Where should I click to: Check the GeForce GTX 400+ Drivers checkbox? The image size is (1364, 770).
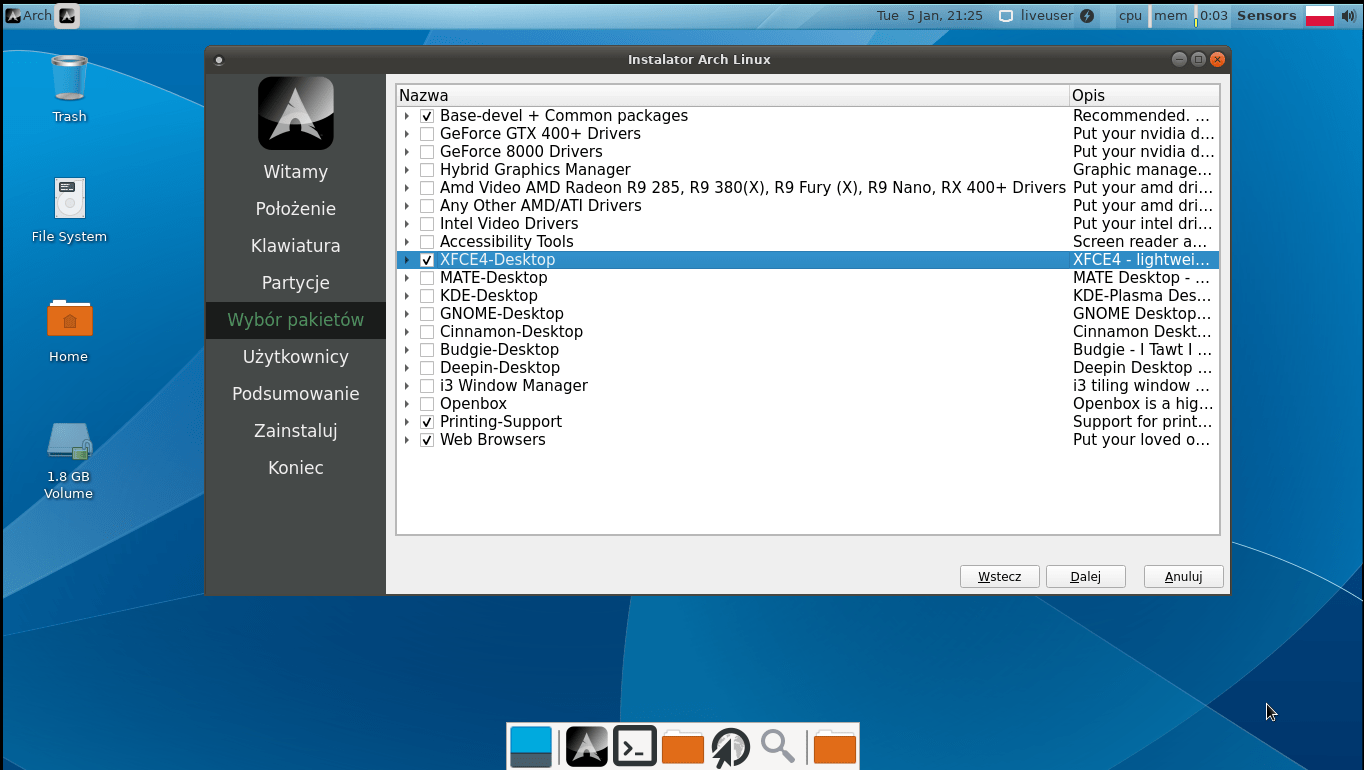click(x=427, y=134)
